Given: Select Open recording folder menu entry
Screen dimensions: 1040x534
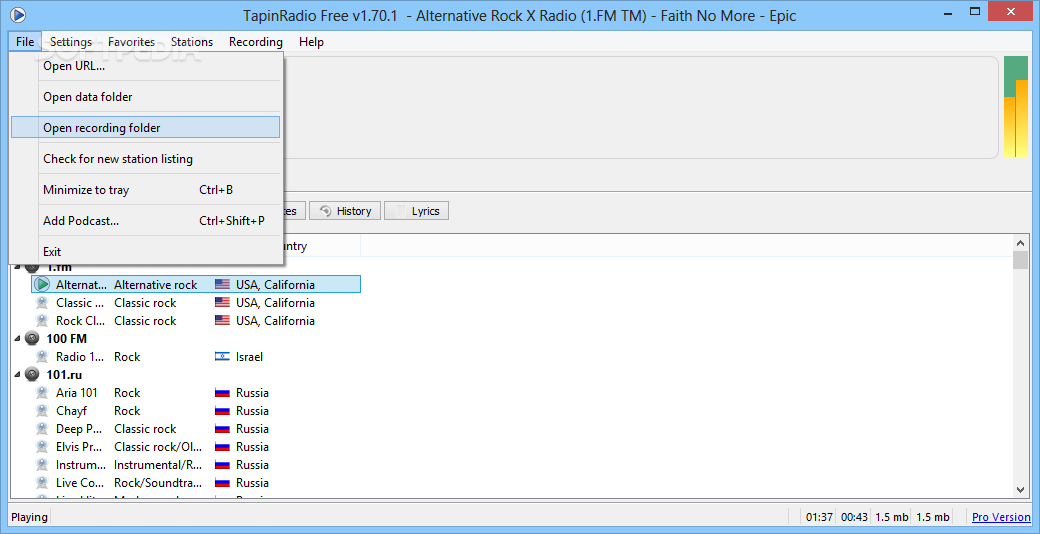Looking at the screenshot, I should (146, 127).
